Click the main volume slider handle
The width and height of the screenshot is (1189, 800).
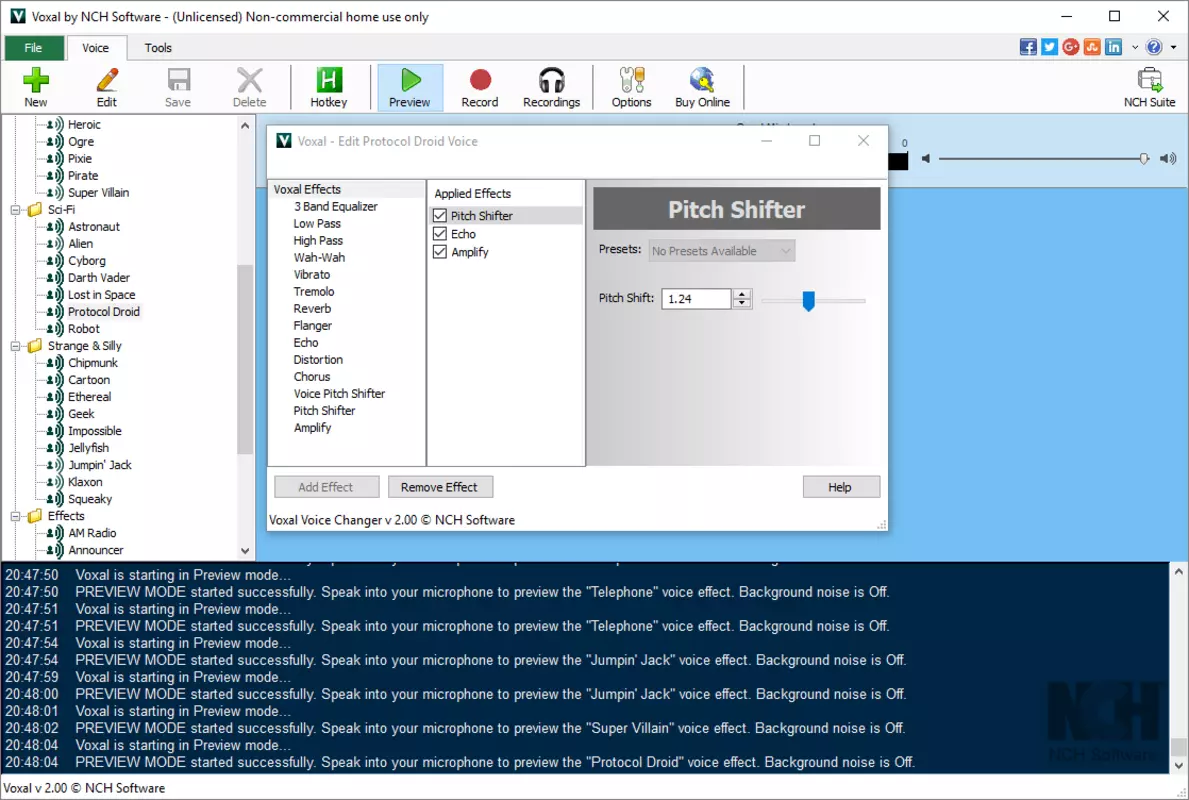[1144, 158]
